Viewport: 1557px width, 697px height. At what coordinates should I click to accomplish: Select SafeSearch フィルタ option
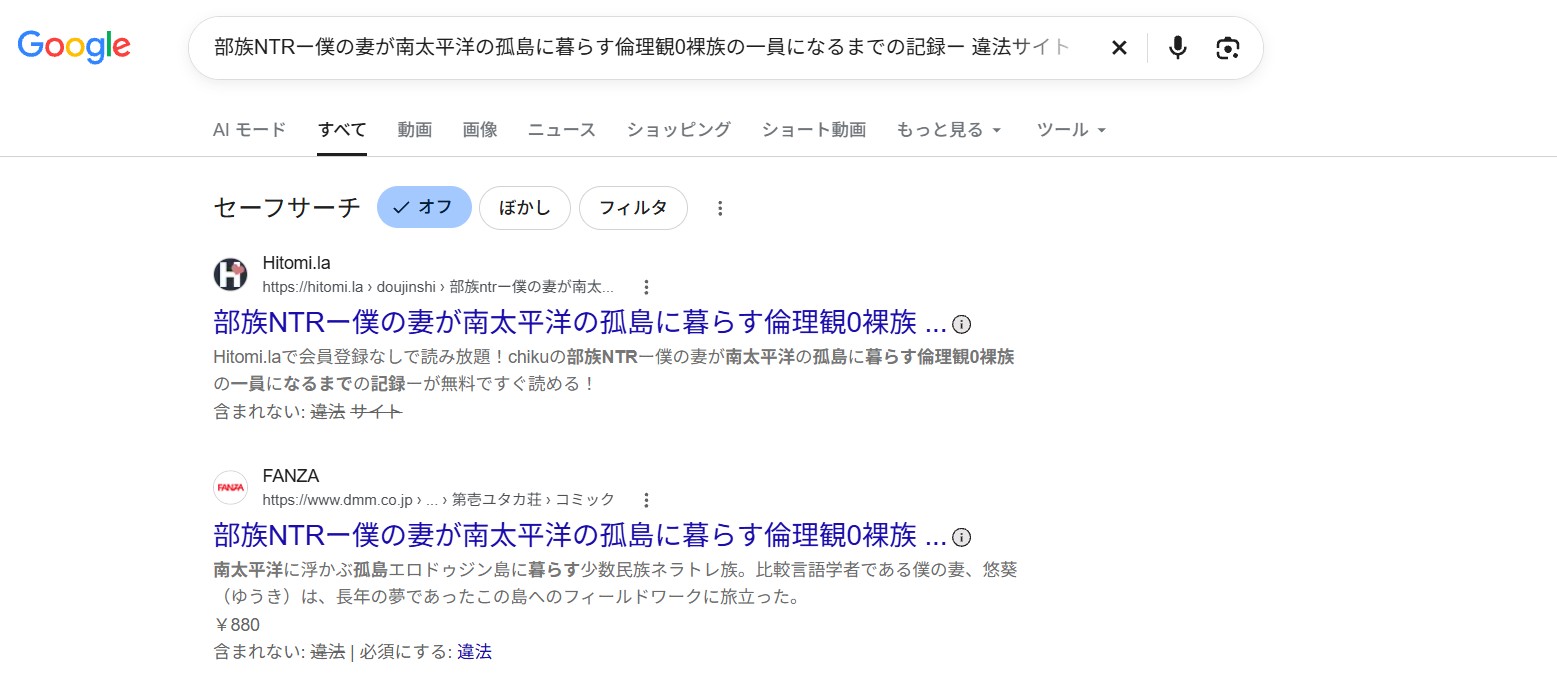click(x=633, y=207)
